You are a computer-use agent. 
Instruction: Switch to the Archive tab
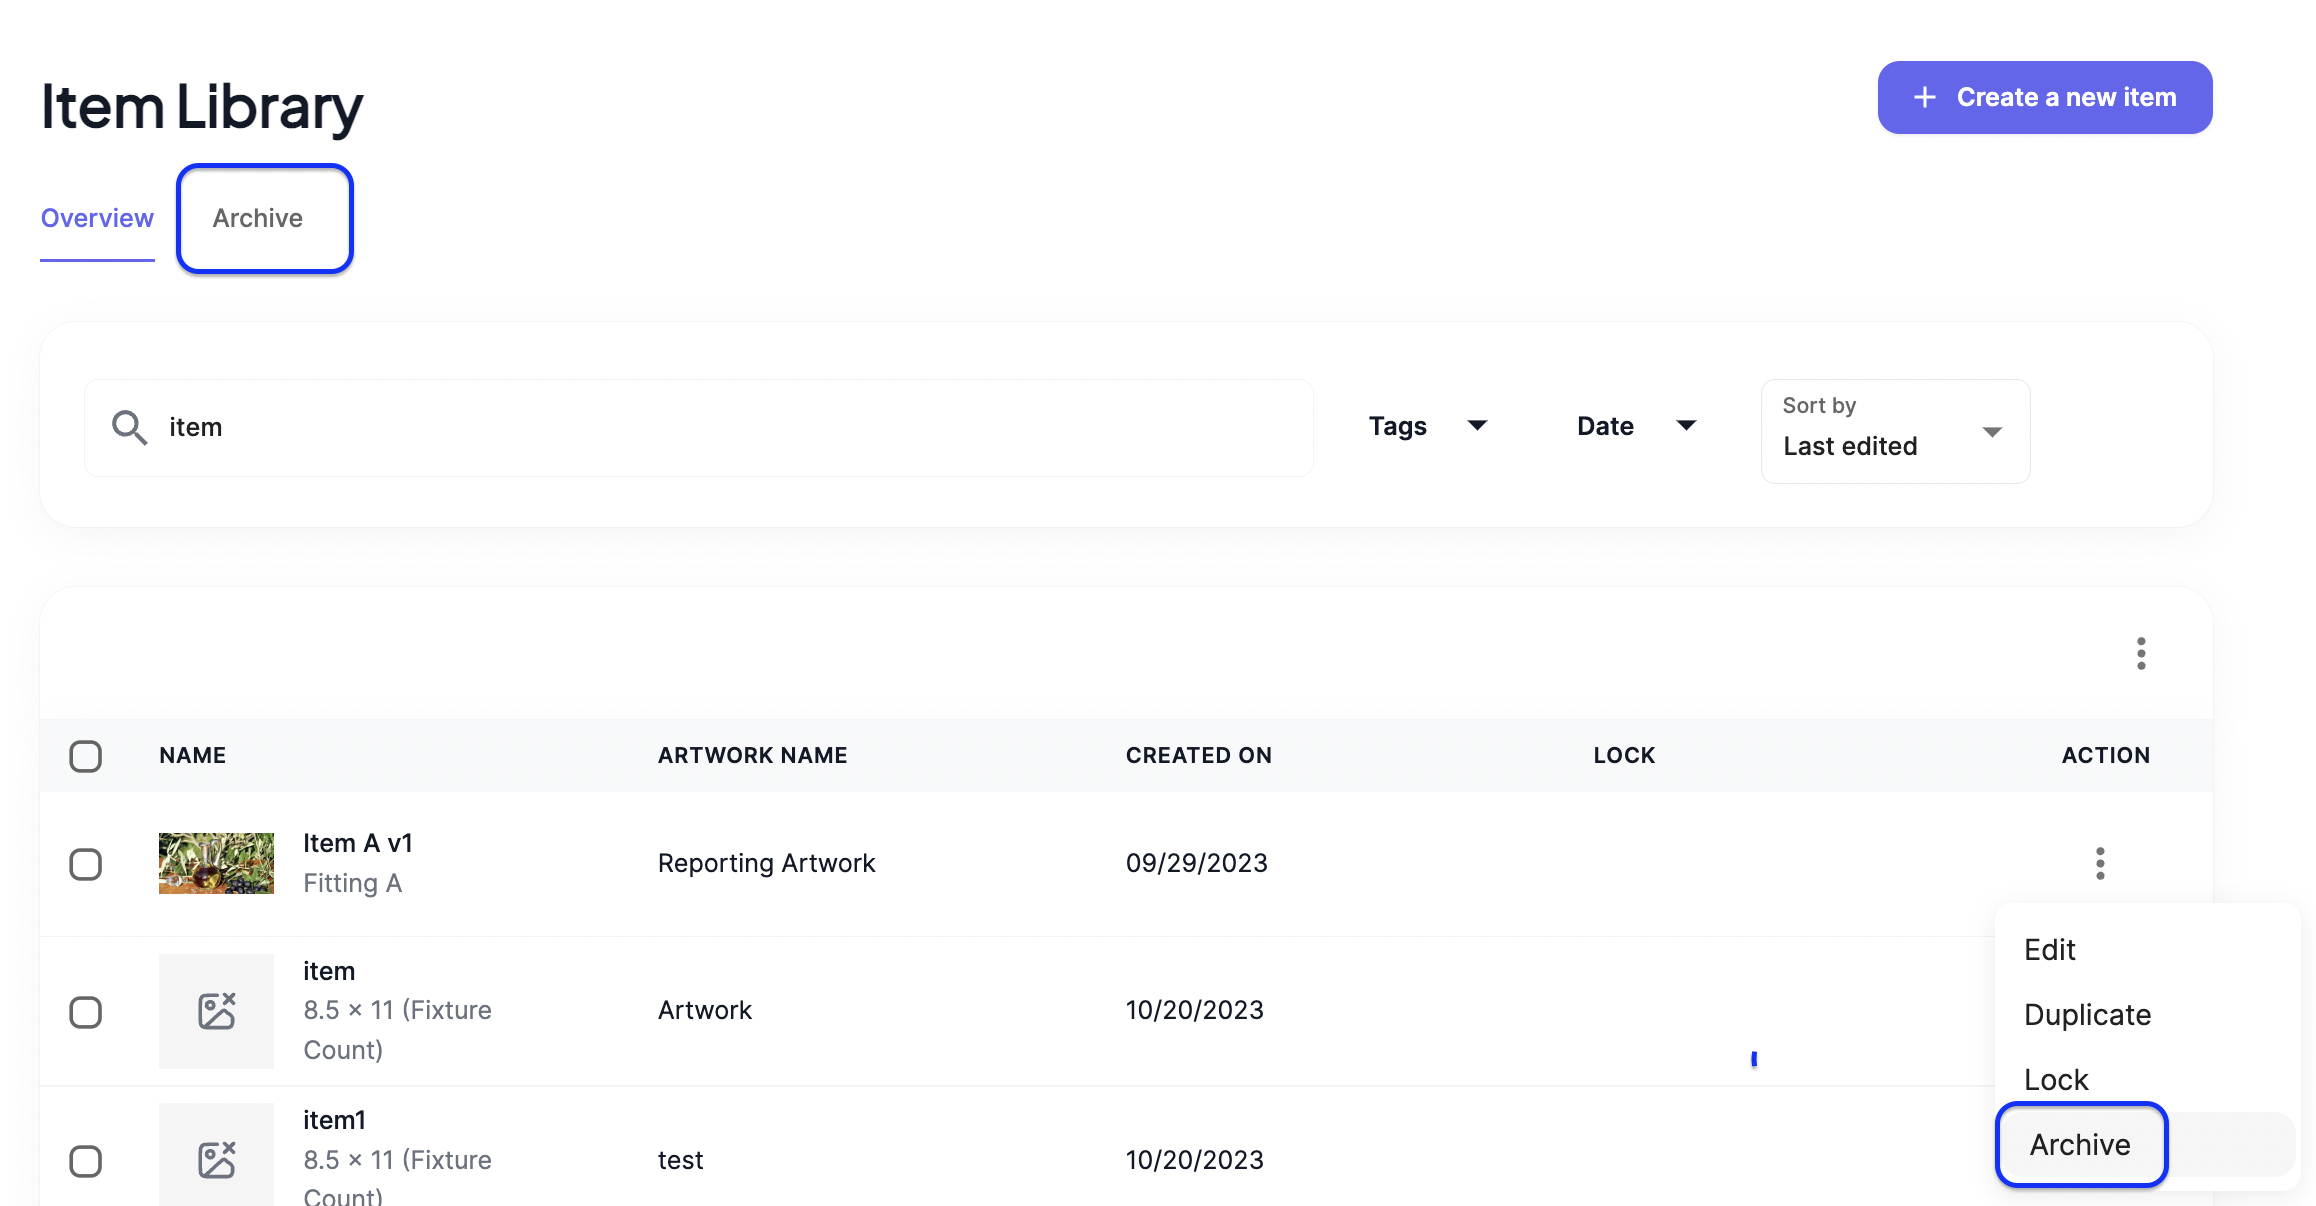(258, 218)
